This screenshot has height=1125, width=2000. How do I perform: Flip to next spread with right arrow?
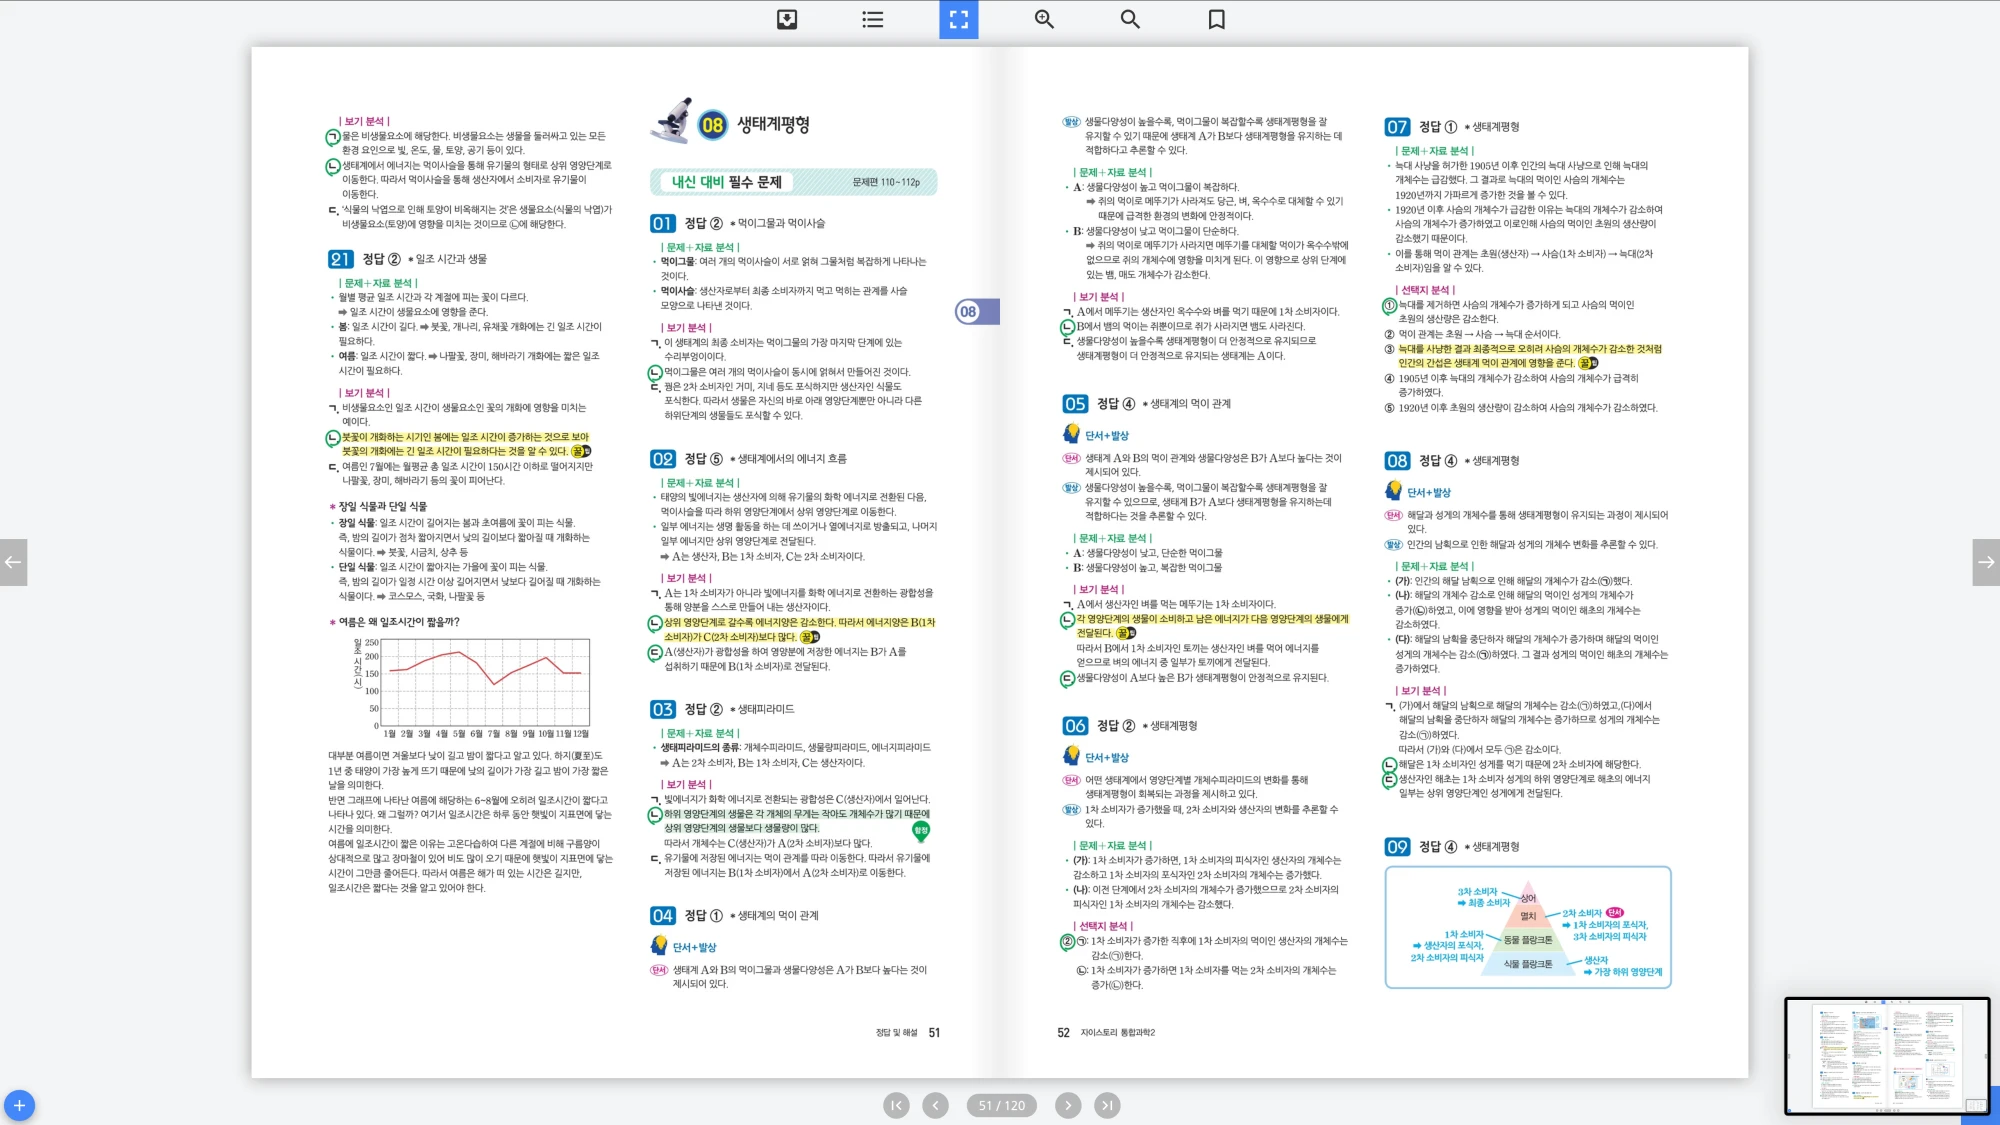(x=1986, y=562)
